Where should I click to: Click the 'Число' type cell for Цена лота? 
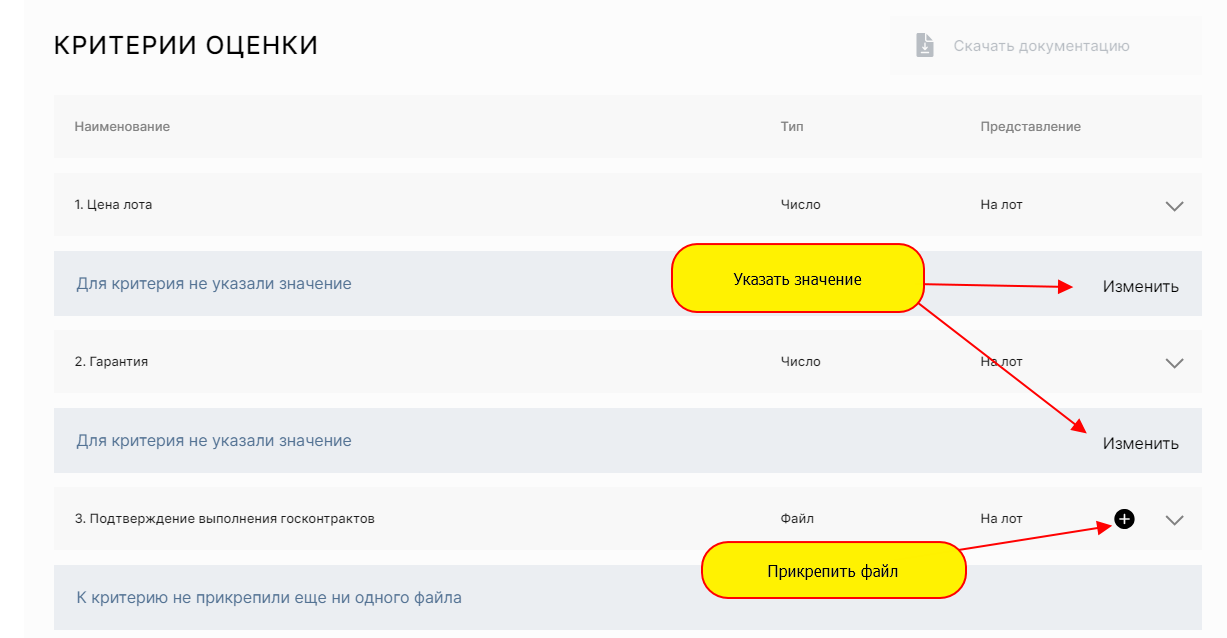pos(800,205)
